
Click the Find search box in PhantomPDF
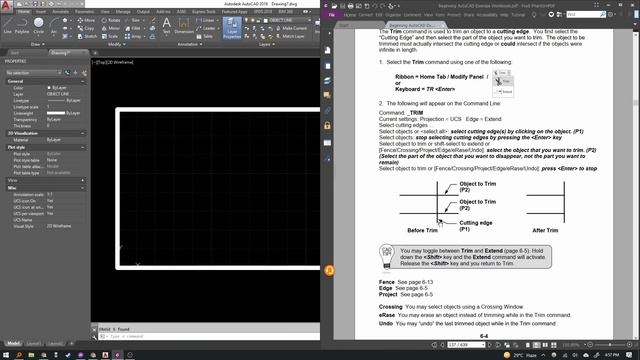586,14
